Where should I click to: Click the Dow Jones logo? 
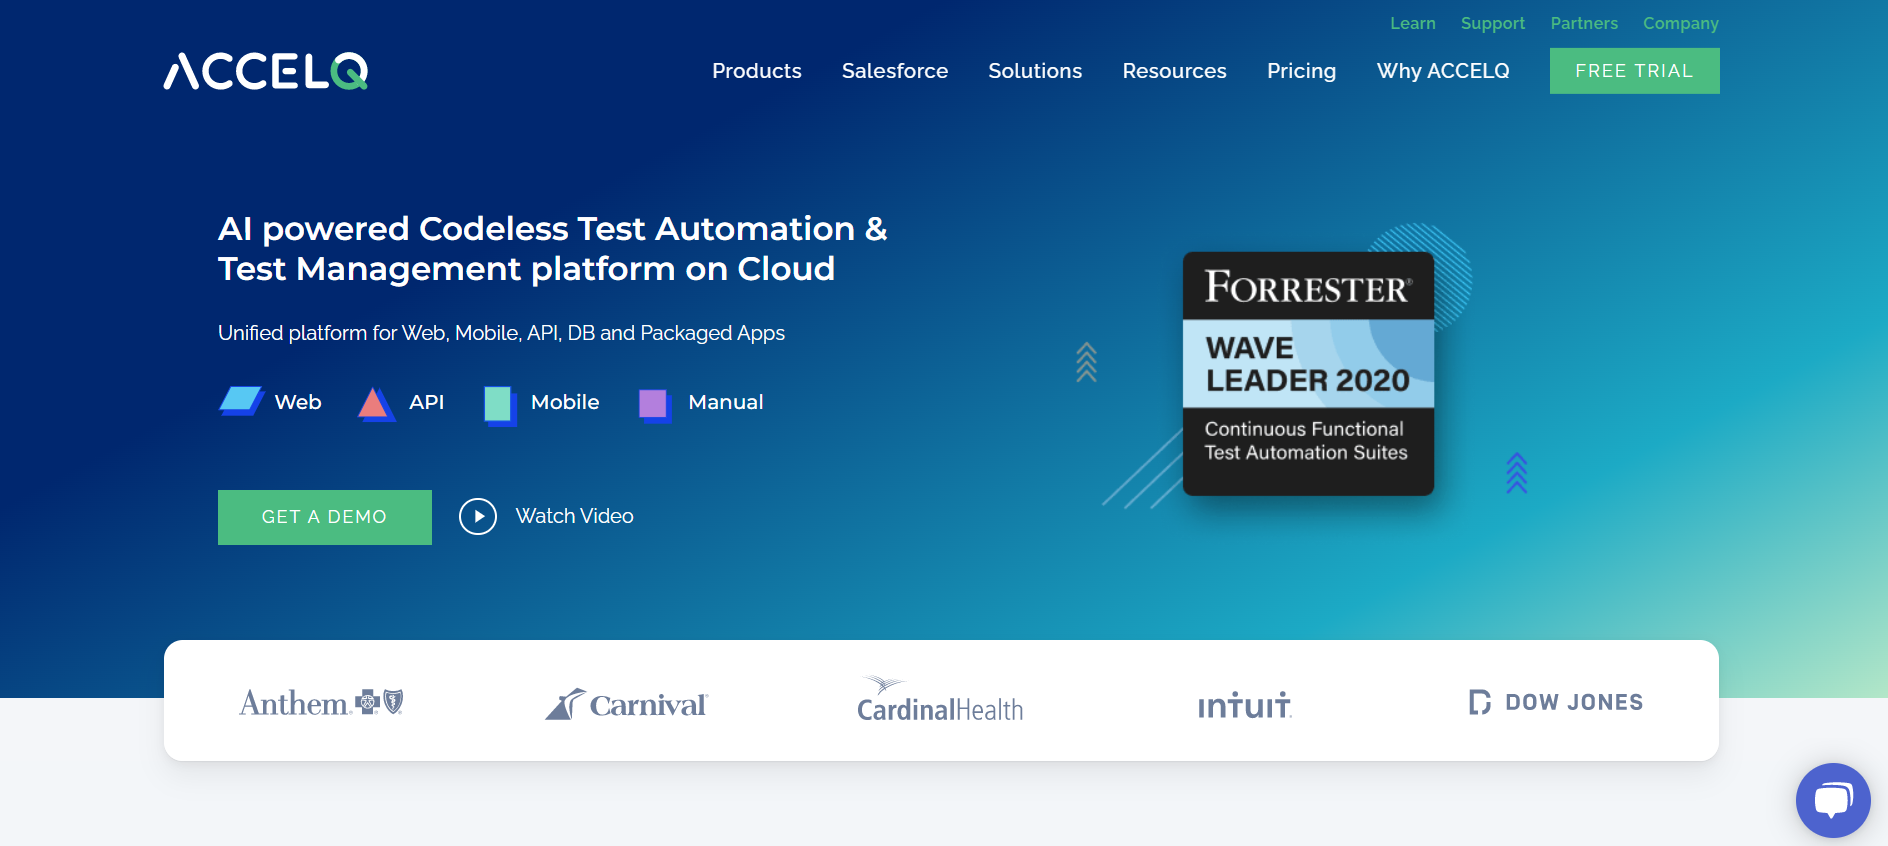(1556, 702)
